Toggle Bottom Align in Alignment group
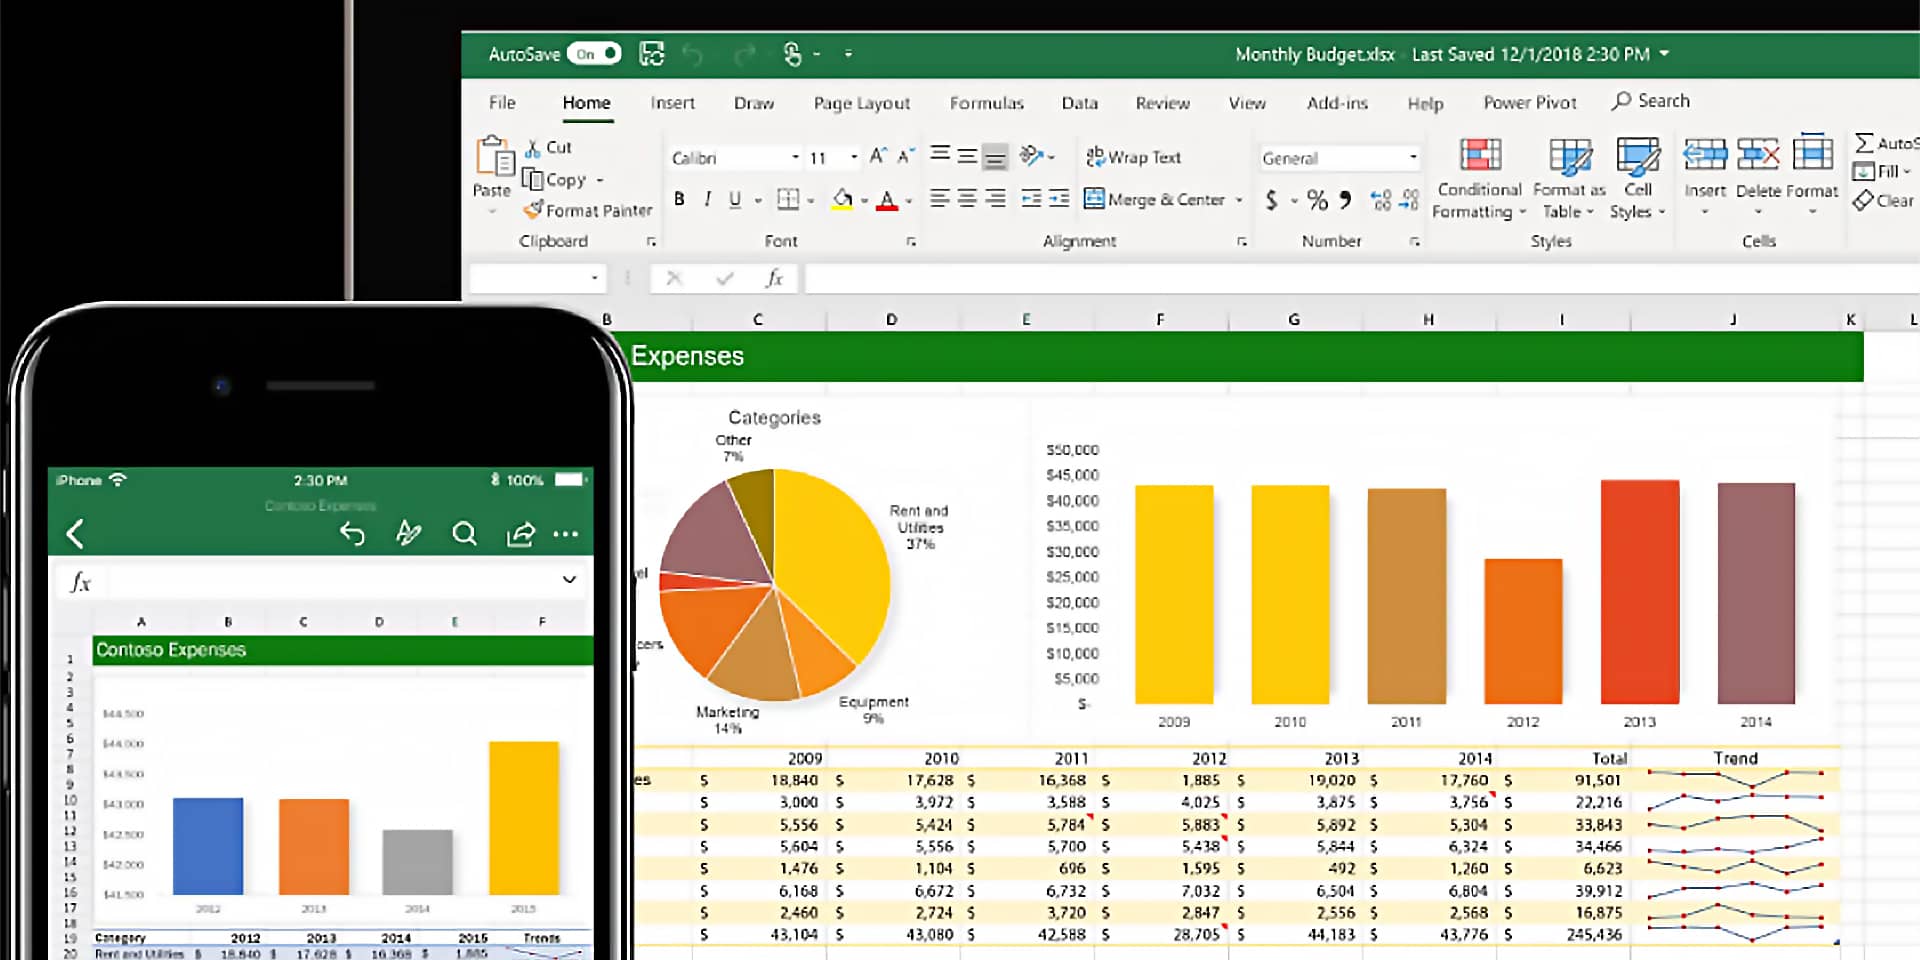 [994, 156]
